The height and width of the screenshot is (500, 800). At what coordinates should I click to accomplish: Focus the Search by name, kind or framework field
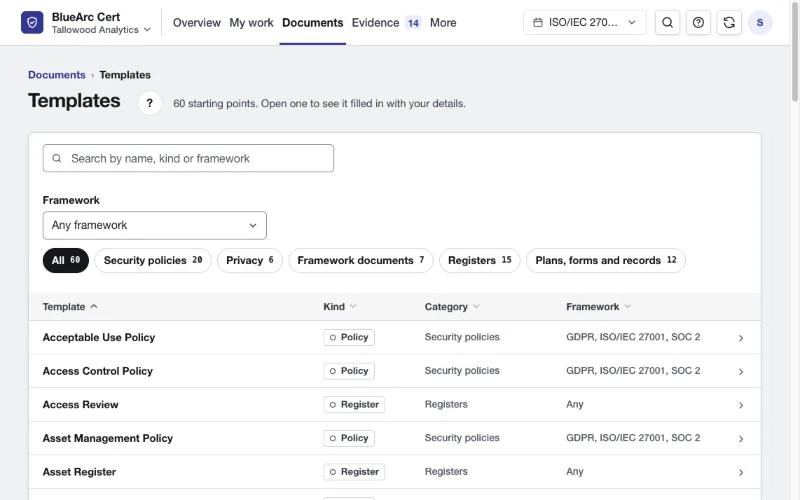coord(188,158)
